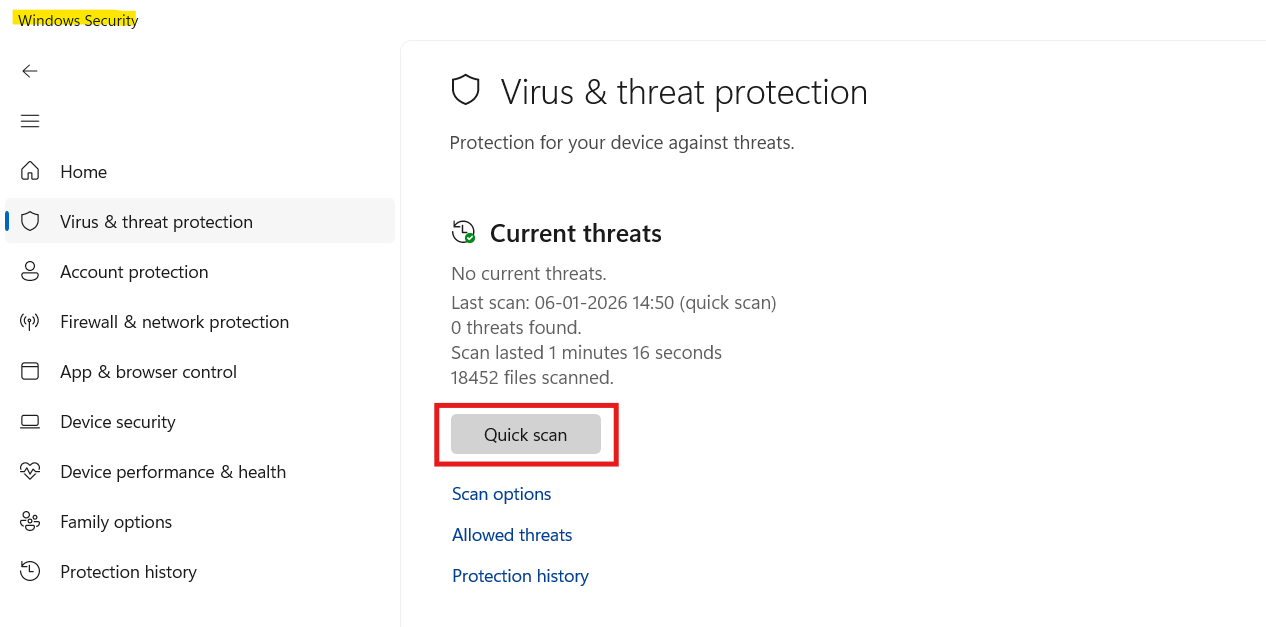Click the Current threats scan status icon
Screen dimensions: 1266x627
463,232
